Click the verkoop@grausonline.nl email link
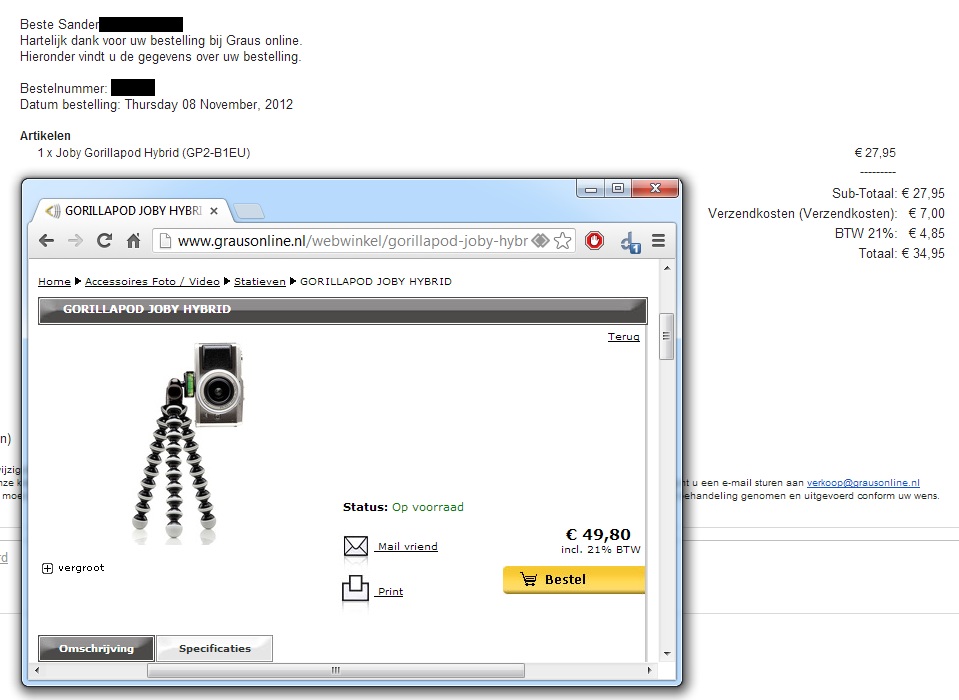This screenshot has height=700, width=959. [x=863, y=482]
